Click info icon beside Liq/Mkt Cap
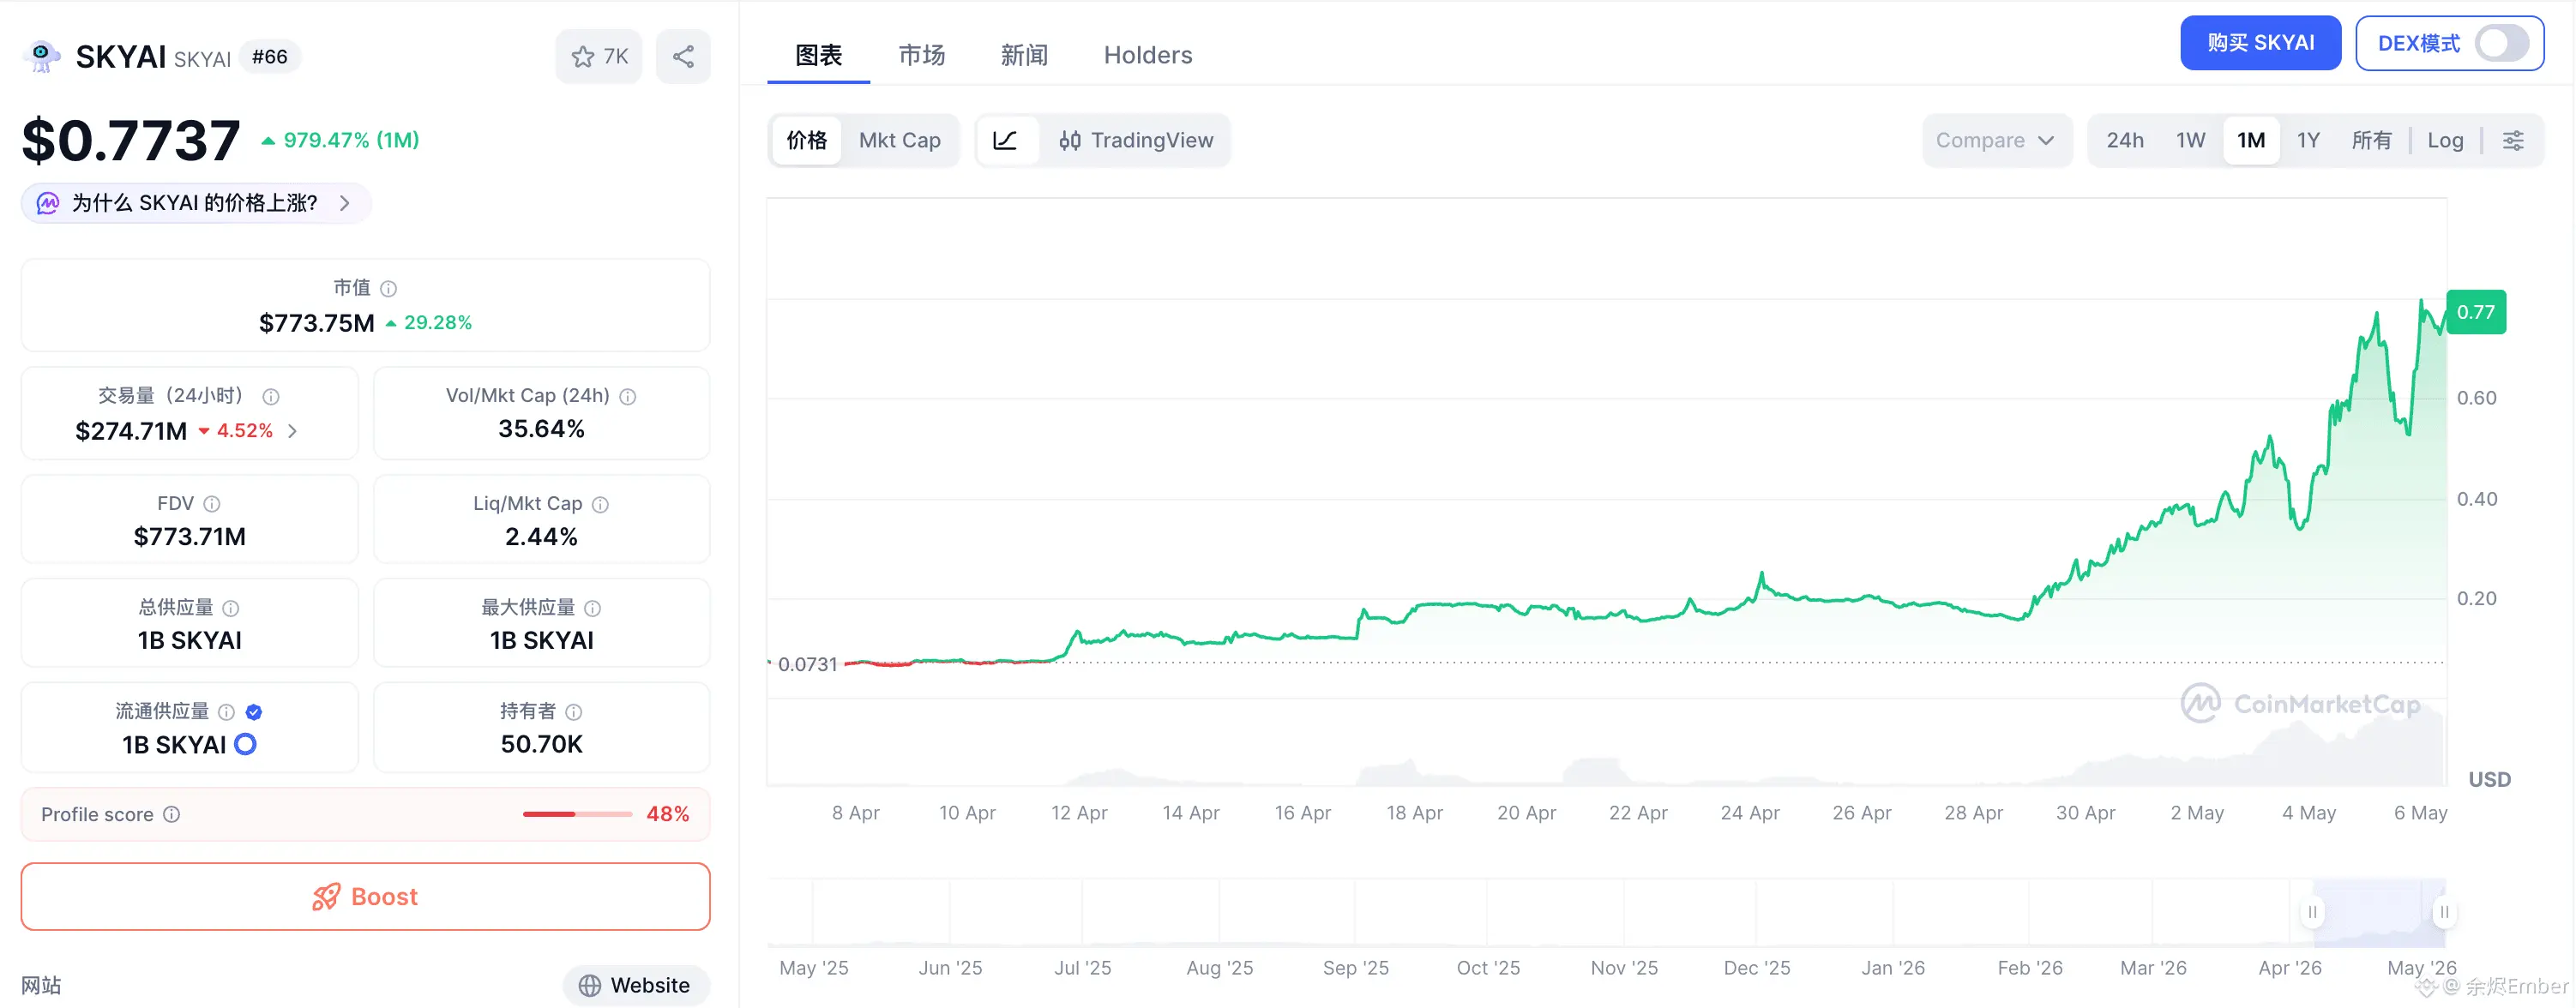 600,505
